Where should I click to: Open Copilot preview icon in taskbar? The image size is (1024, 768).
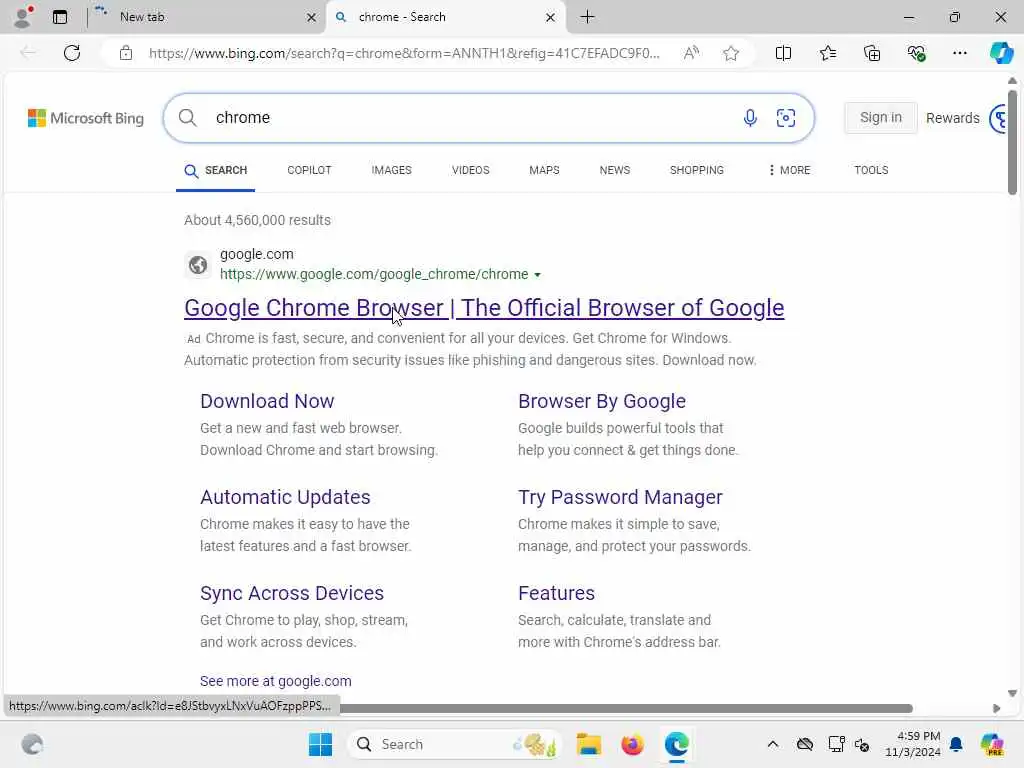point(993,744)
